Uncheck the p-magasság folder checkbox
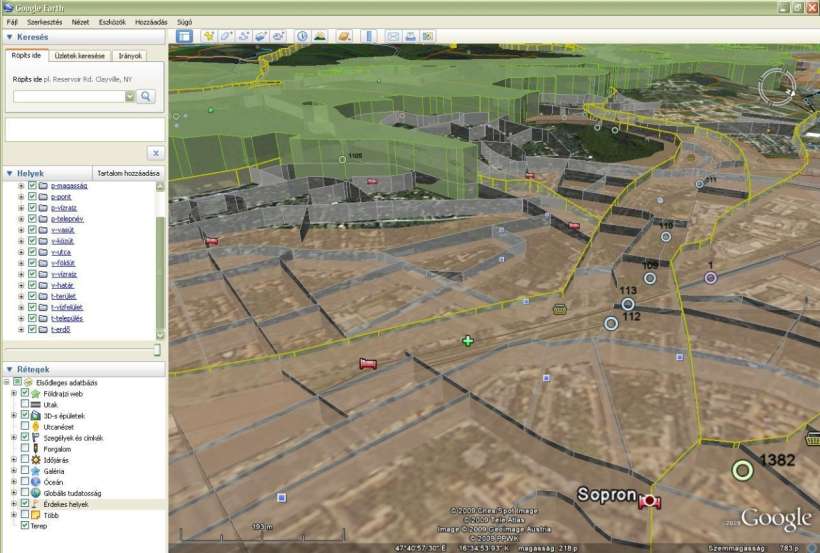 pyautogui.click(x=32, y=186)
